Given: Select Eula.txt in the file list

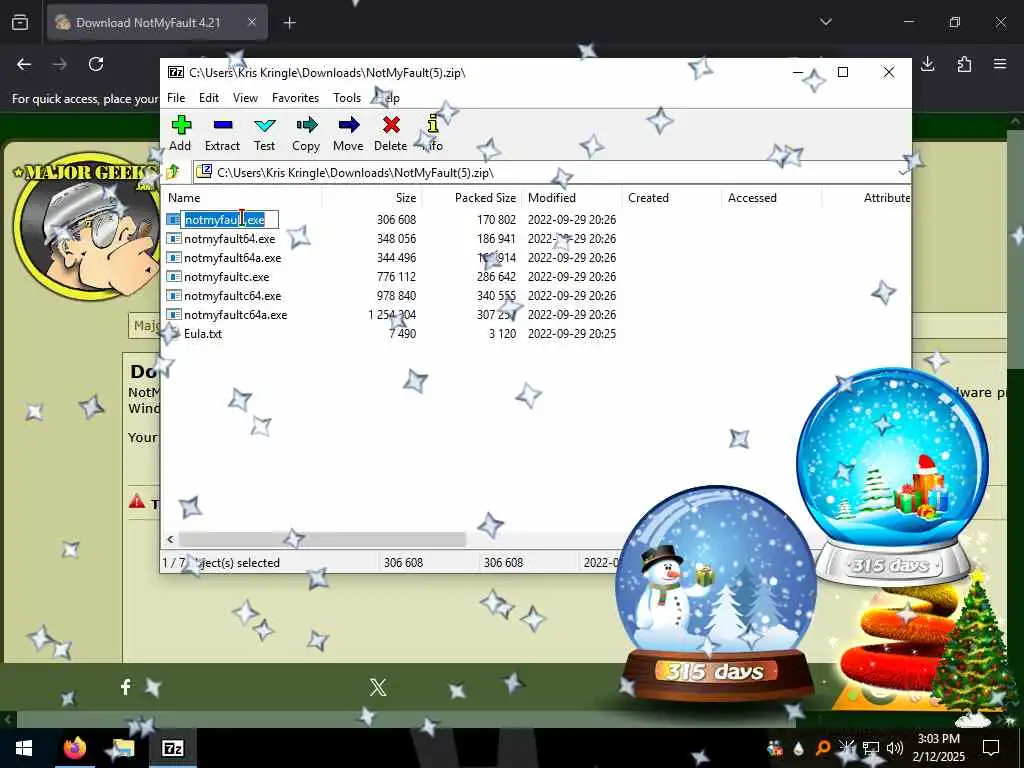Looking at the screenshot, I should (203, 334).
